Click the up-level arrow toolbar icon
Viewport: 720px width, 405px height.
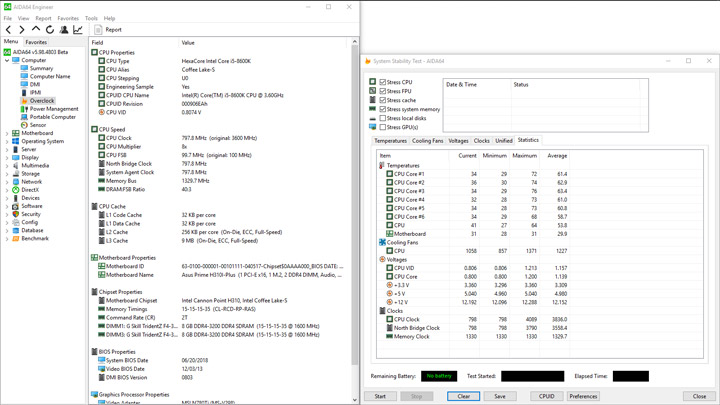pos(35,29)
